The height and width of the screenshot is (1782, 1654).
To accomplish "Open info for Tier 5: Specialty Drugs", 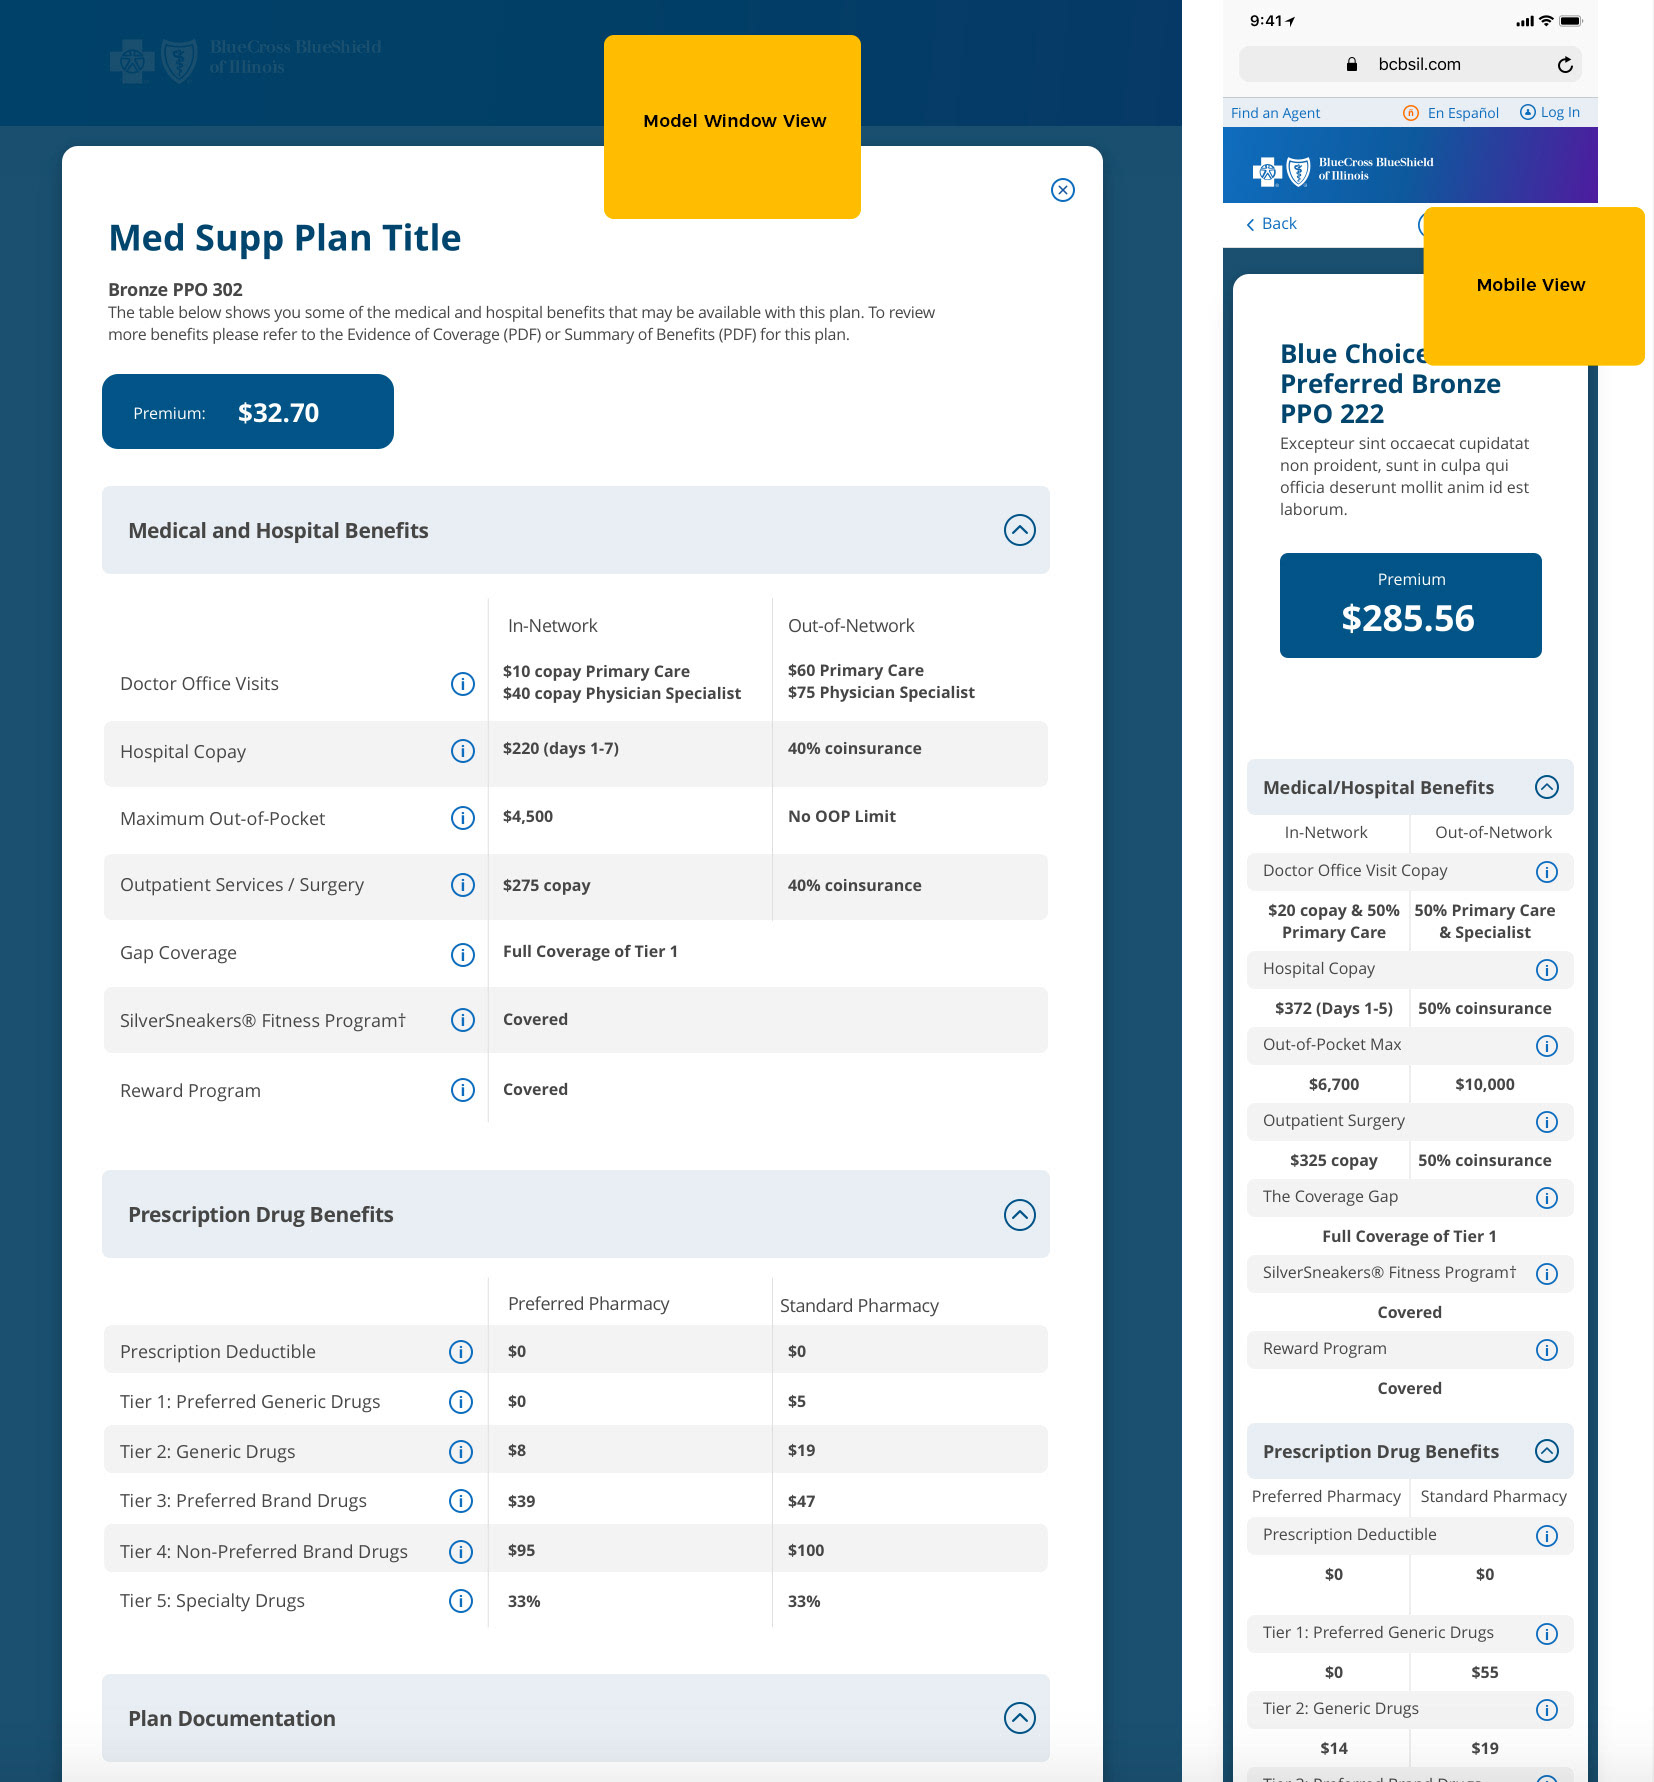I will click(x=460, y=1601).
